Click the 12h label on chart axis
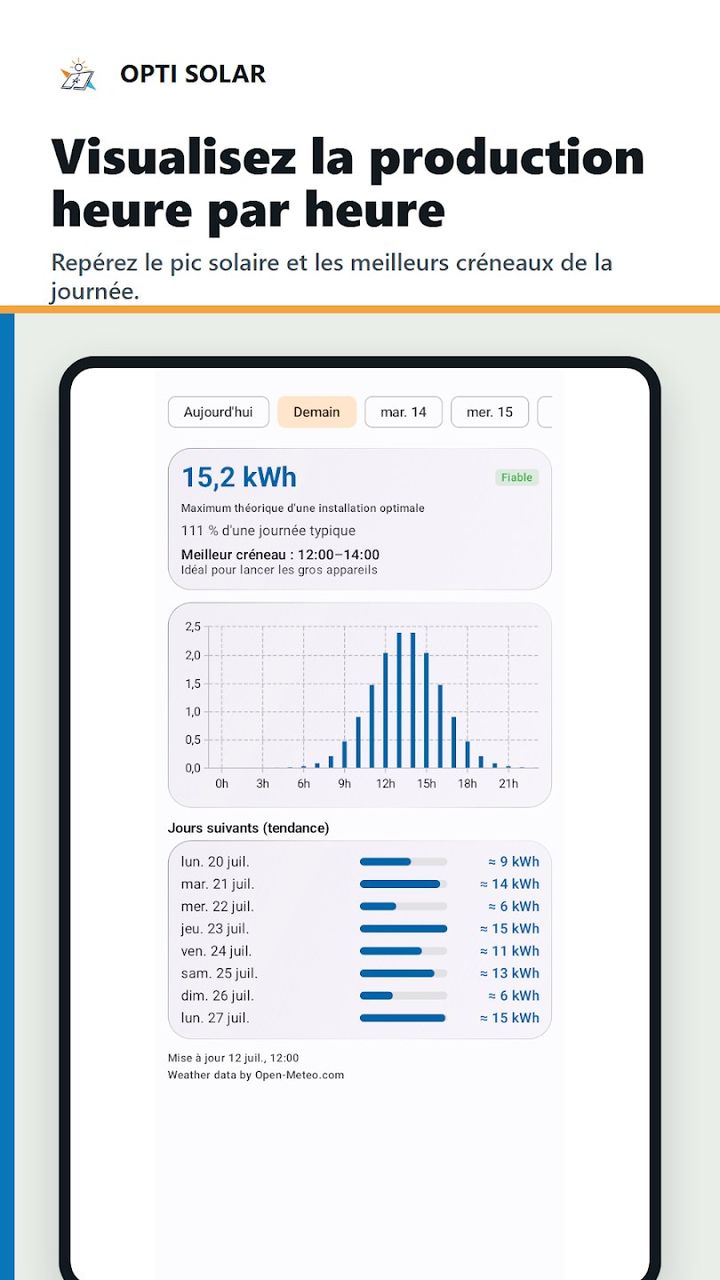Viewport: 720px width, 1280px height. 385,783
